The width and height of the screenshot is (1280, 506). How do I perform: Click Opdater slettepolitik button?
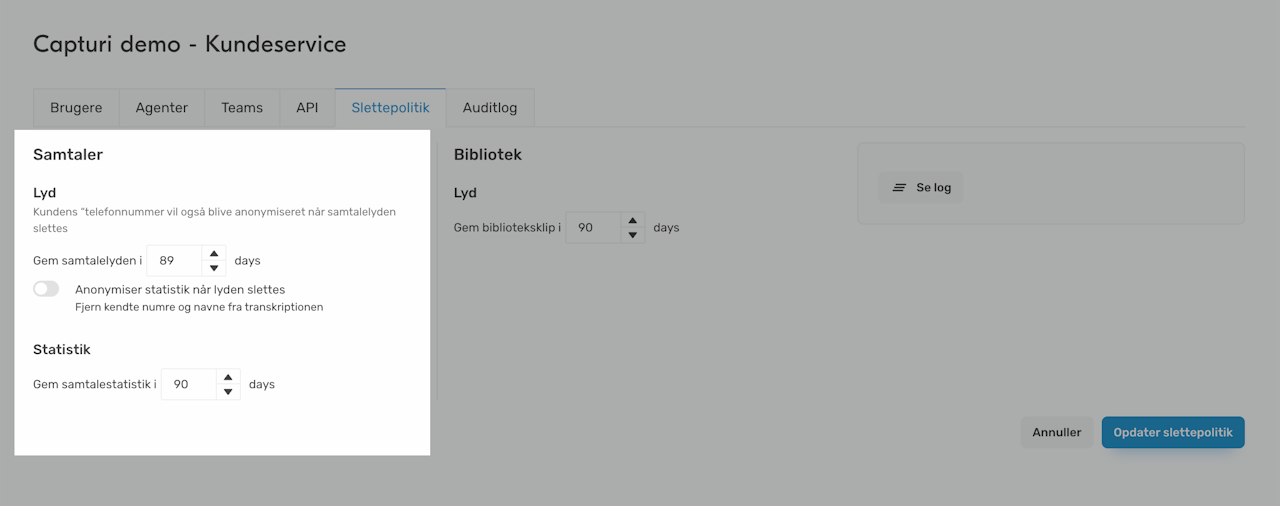point(1173,432)
